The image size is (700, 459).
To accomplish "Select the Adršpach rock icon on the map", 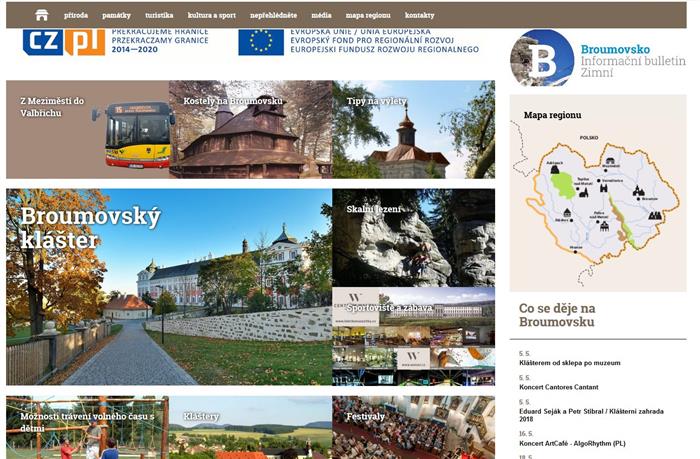I will click(555, 169).
